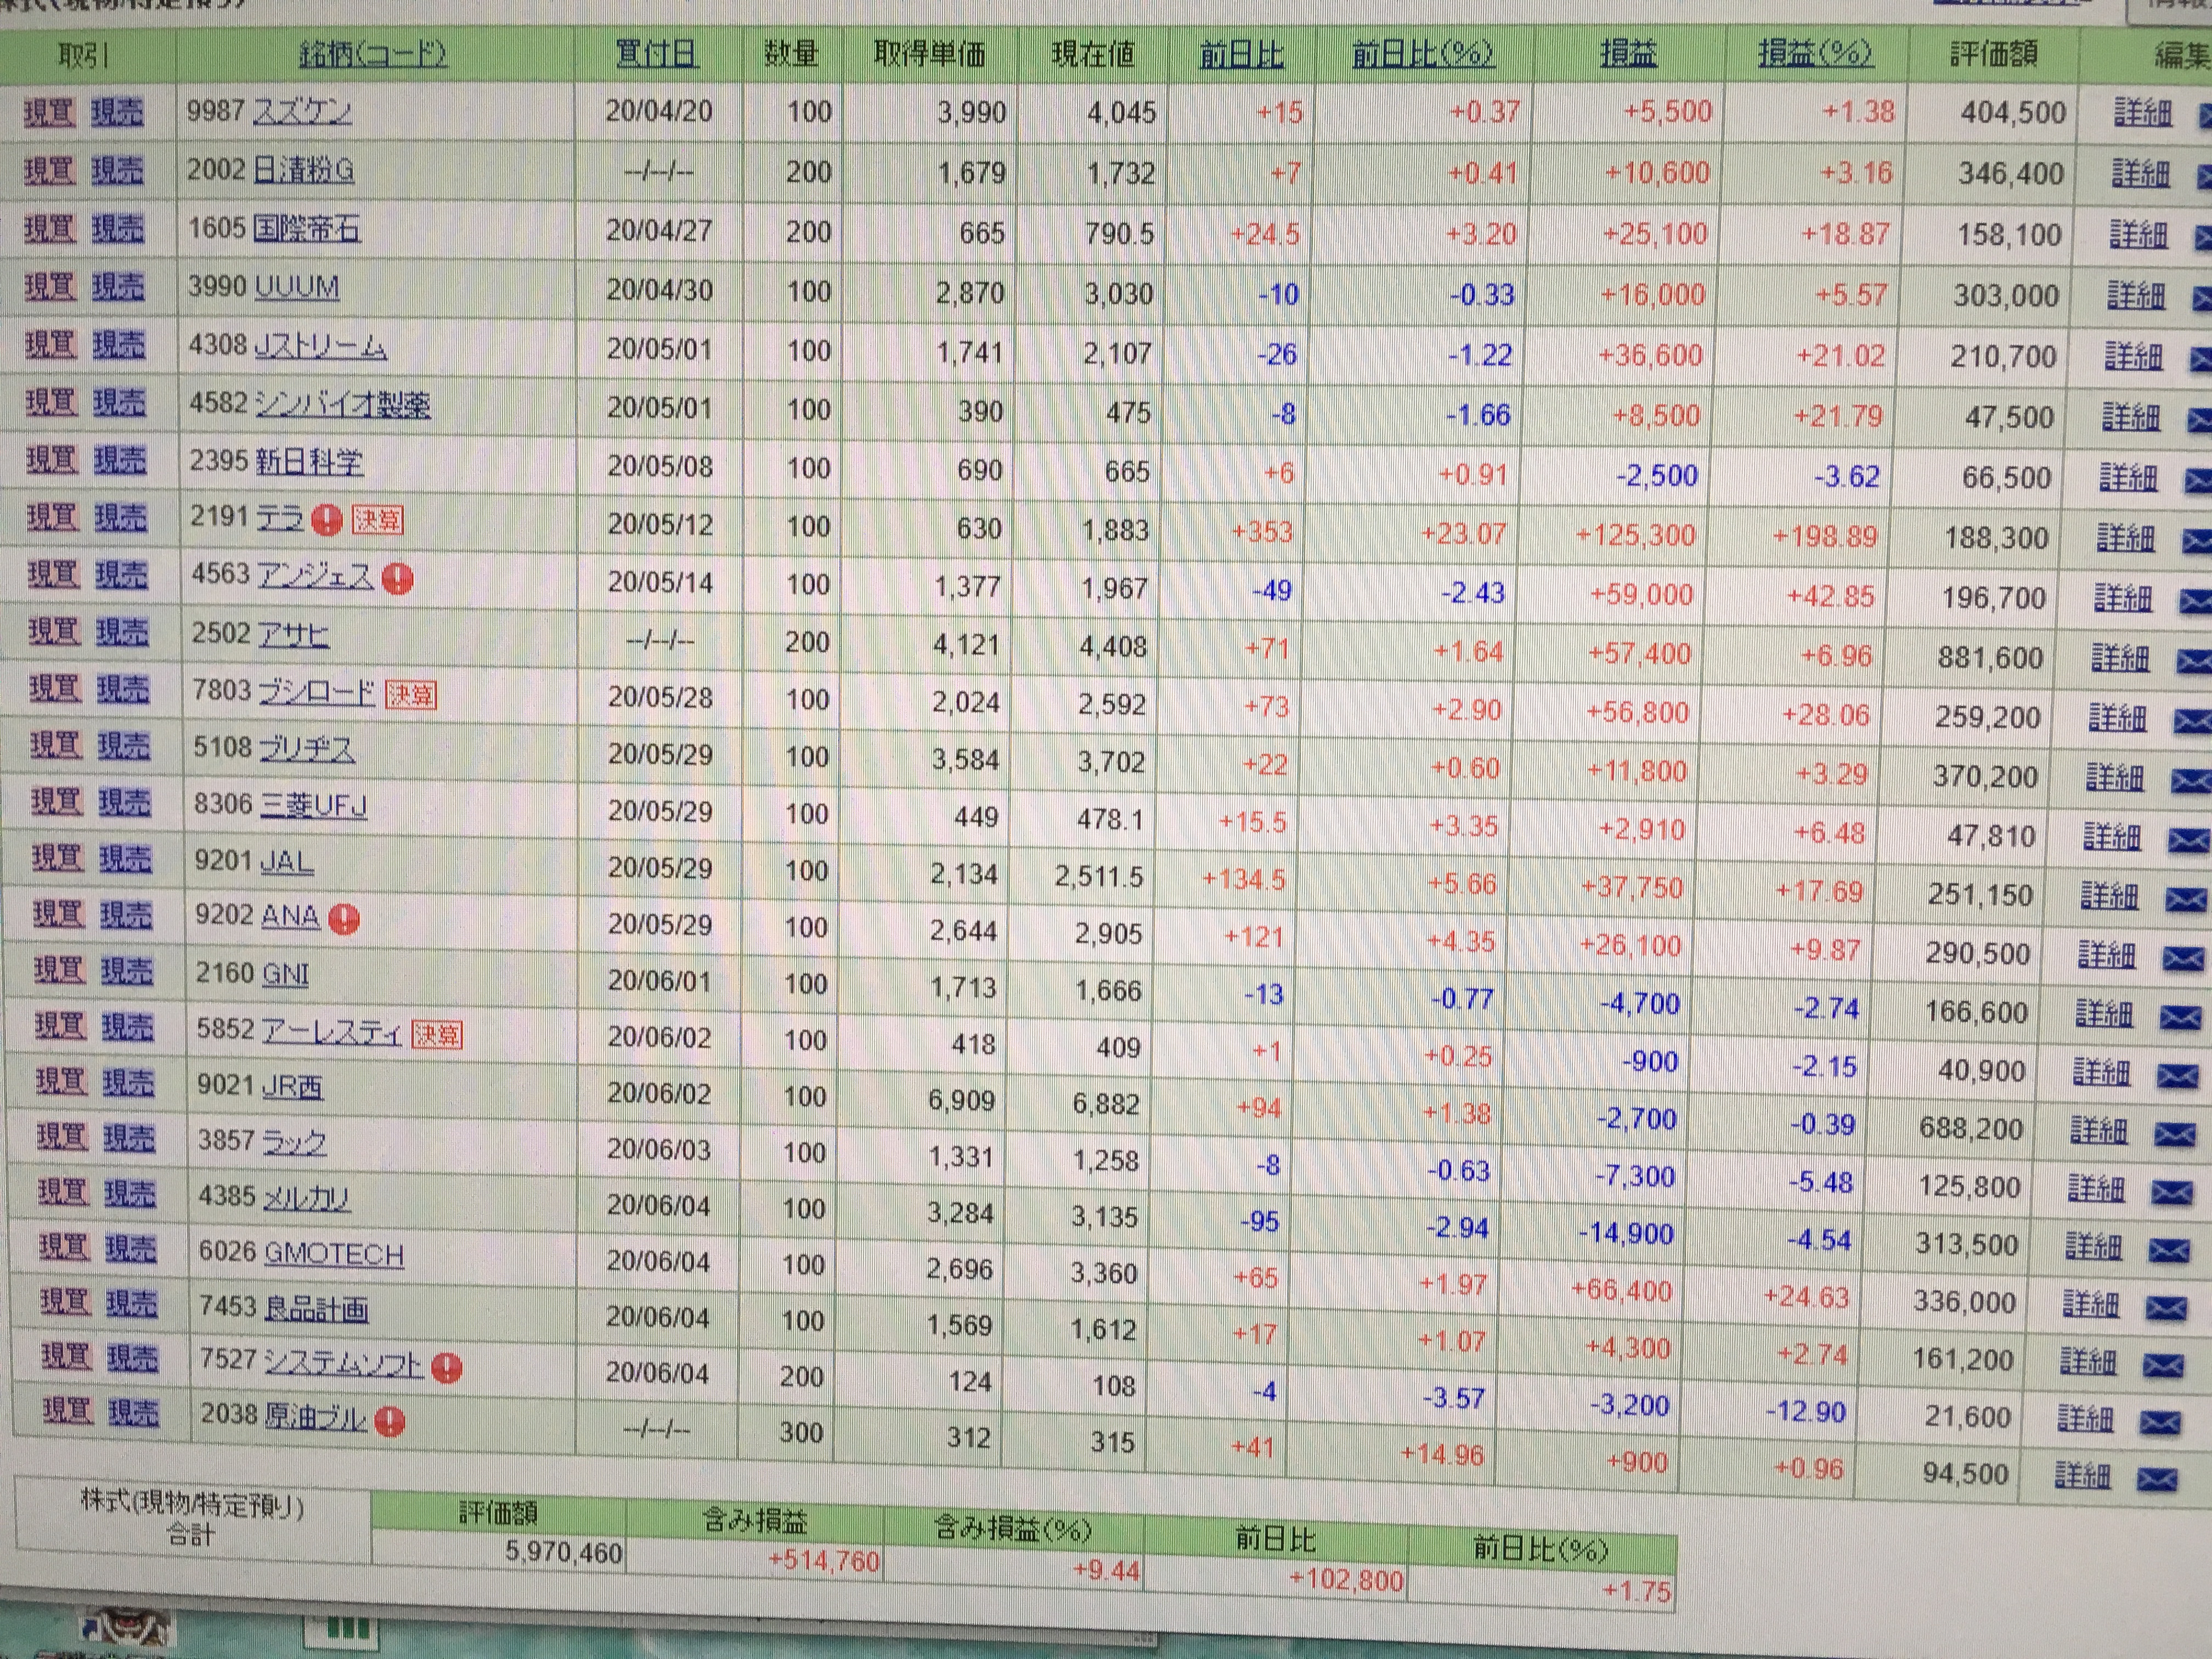Sort the table by 銘柄(コード) header
Viewport: 2212px width, 1659px height.
coord(373,54)
